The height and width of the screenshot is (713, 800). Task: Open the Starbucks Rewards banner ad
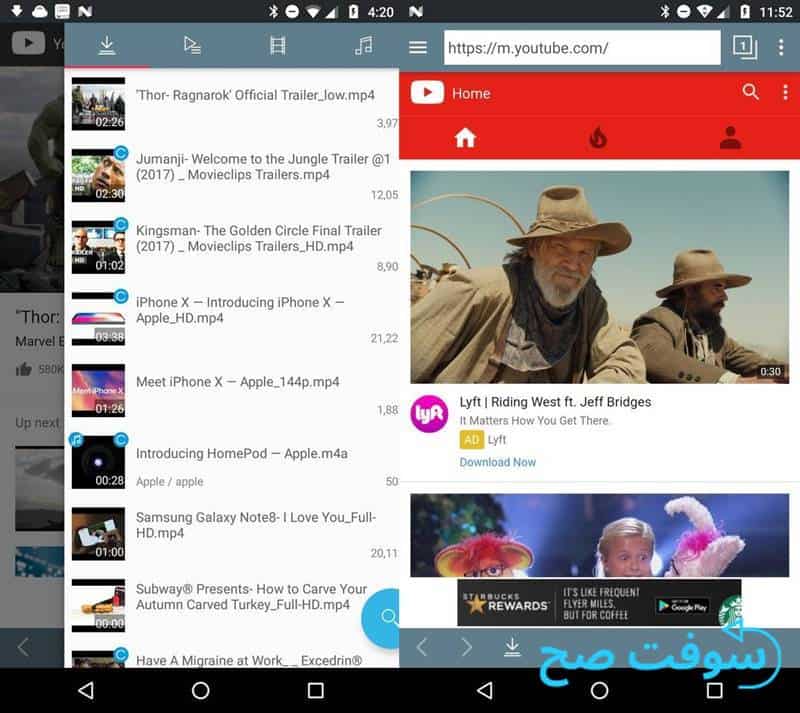click(x=599, y=603)
